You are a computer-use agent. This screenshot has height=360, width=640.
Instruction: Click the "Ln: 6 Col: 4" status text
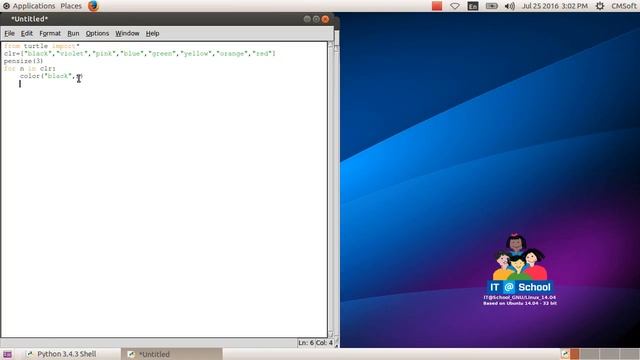click(x=316, y=343)
